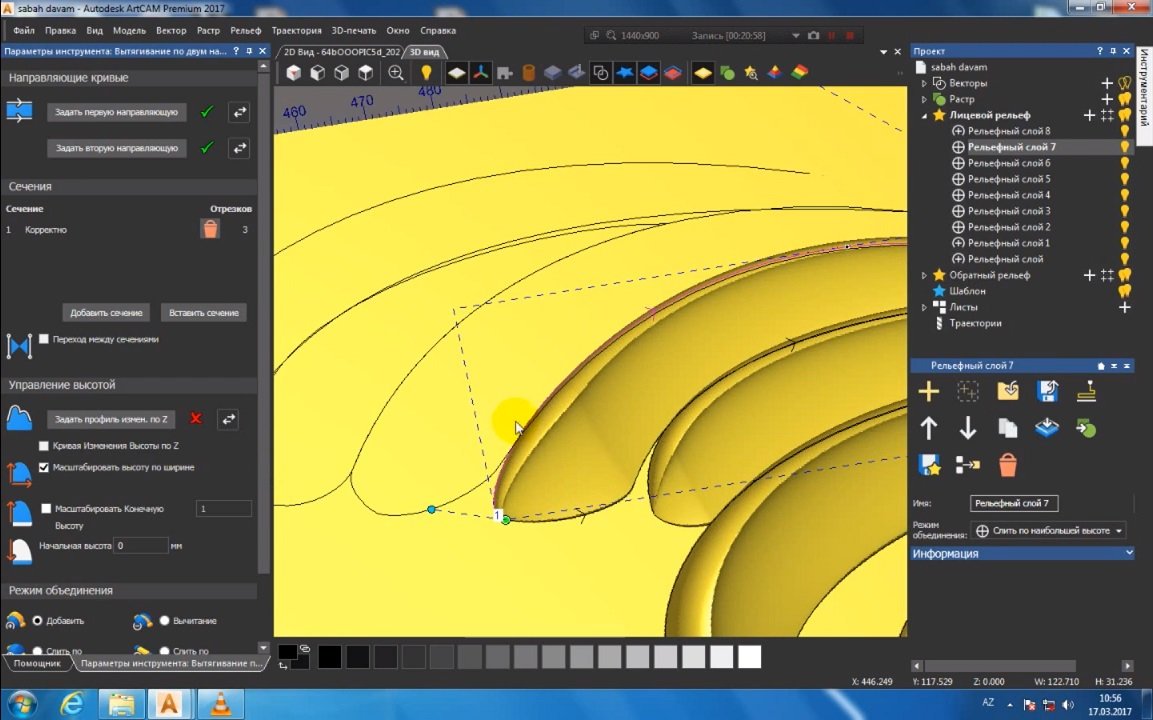Open the 'Рельеф' menu
This screenshot has width=1153, height=720.
(245, 31)
